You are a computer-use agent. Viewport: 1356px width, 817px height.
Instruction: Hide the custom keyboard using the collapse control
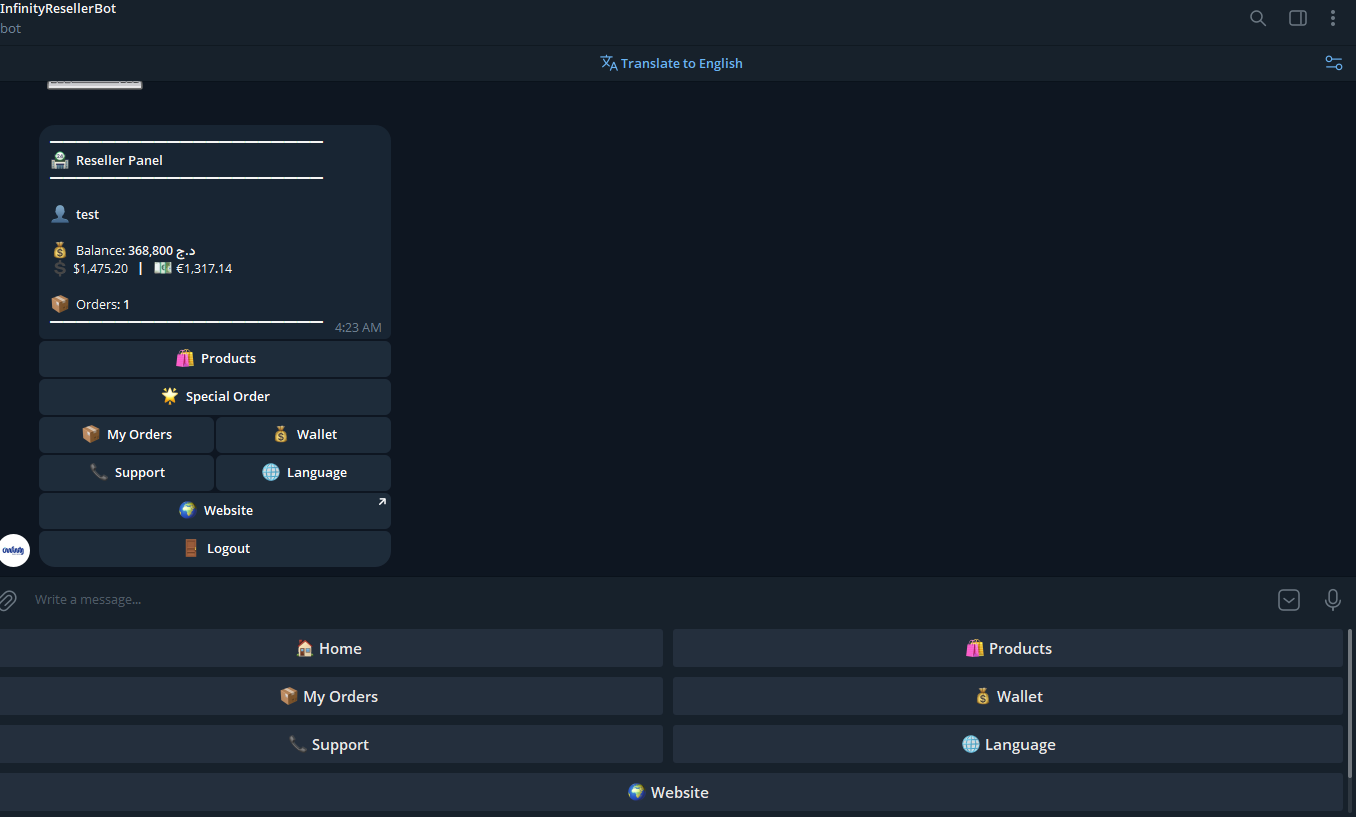tap(1288, 600)
